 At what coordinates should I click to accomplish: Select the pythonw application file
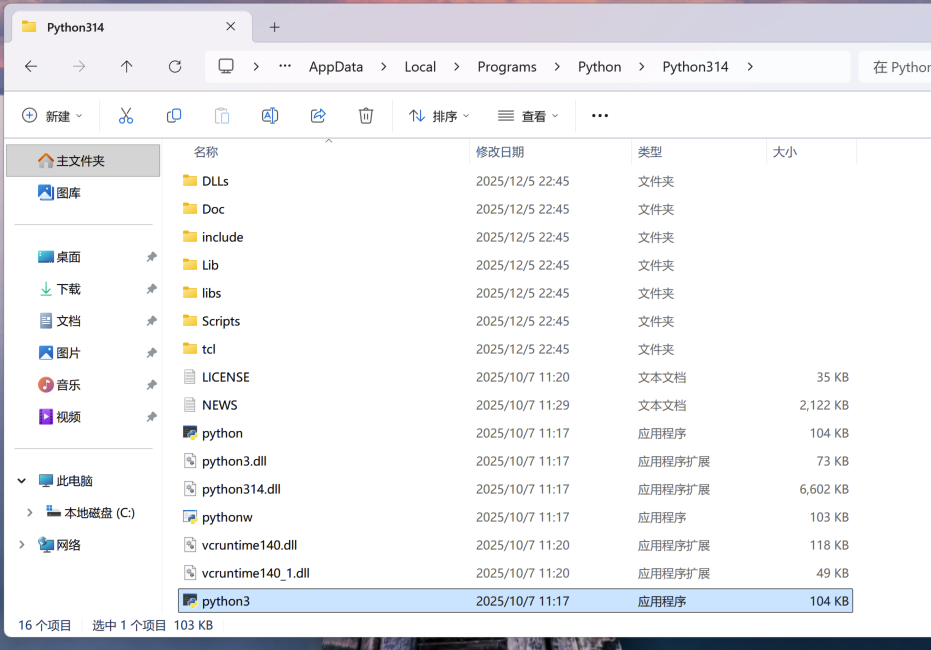[515, 517]
